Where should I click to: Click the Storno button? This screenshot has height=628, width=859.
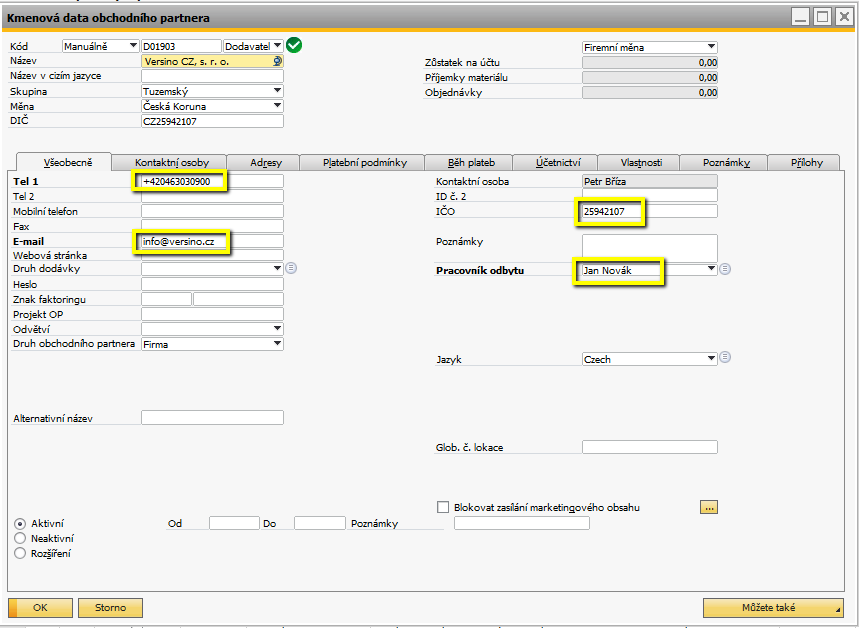point(110,607)
